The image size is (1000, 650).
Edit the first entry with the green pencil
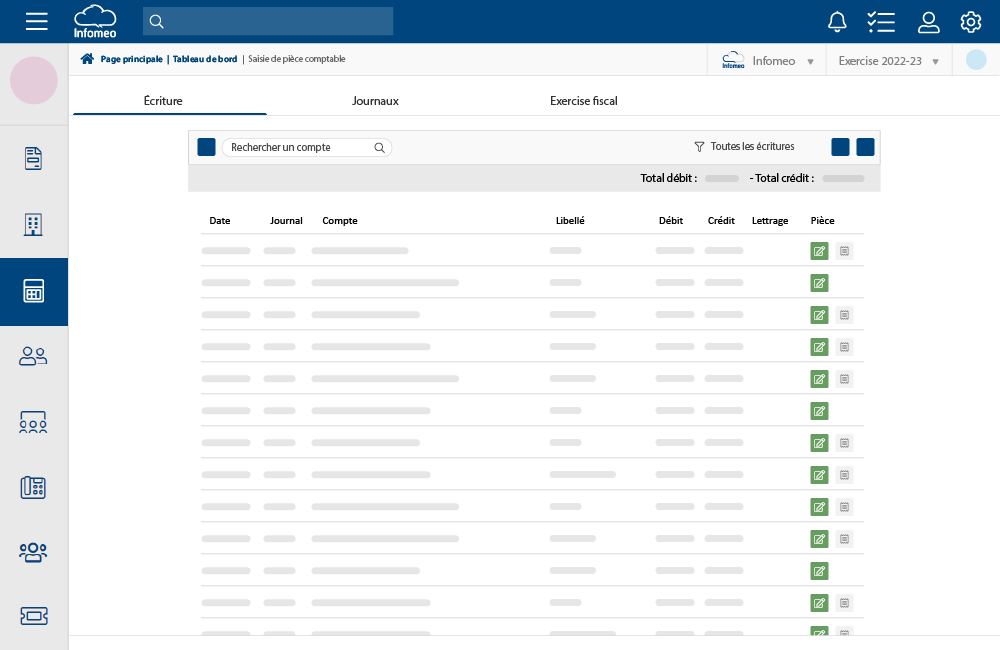[x=819, y=251]
